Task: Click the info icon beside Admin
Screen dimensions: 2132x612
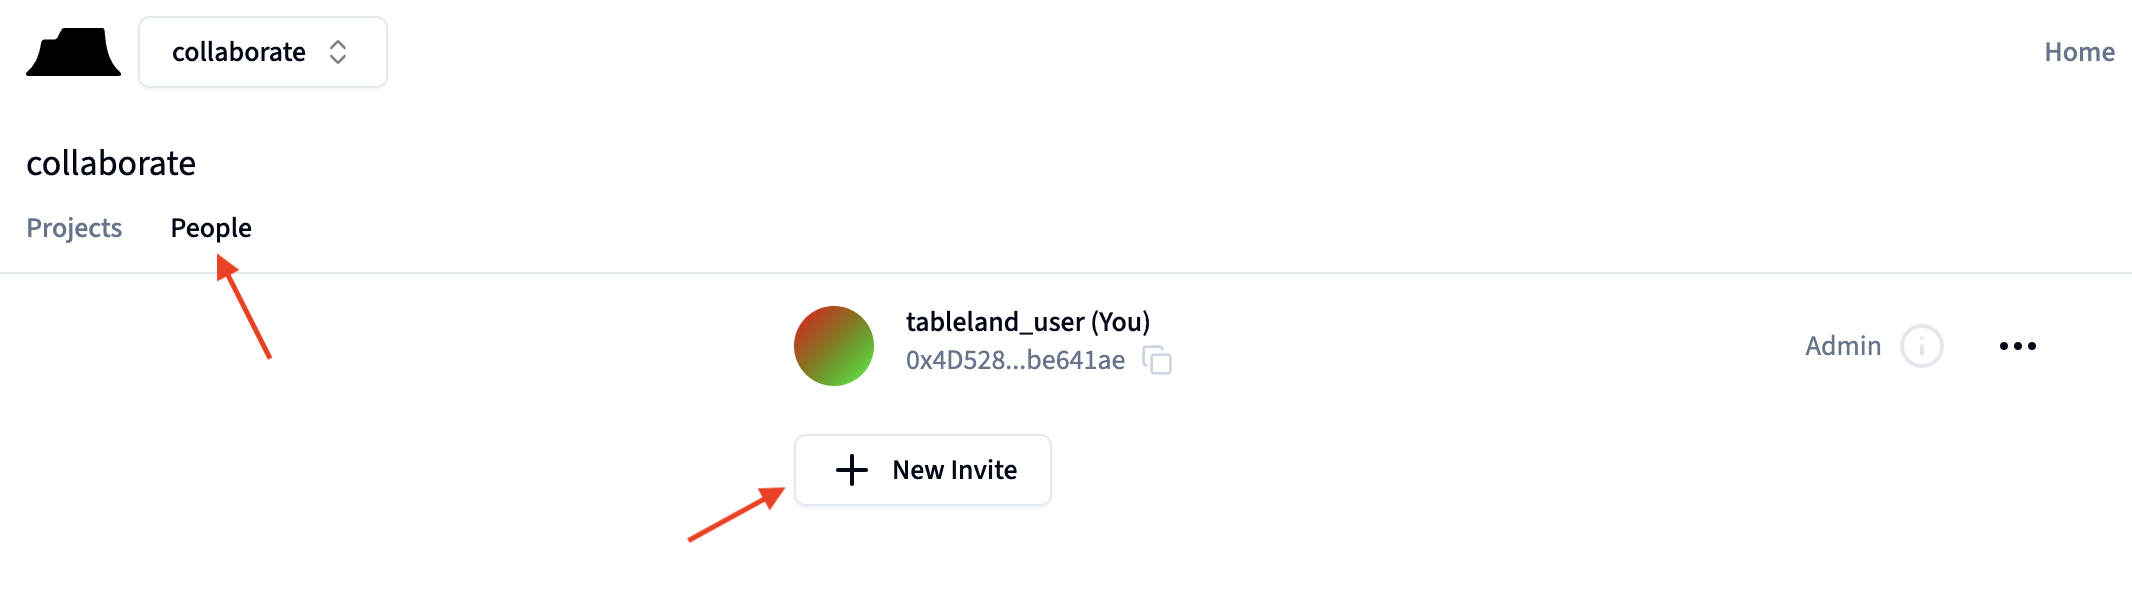Action: [1921, 346]
